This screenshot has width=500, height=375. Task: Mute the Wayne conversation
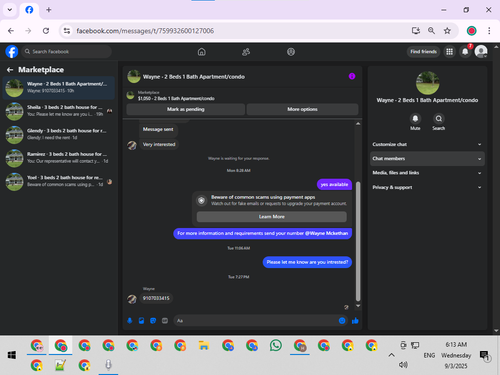[x=415, y=119]
